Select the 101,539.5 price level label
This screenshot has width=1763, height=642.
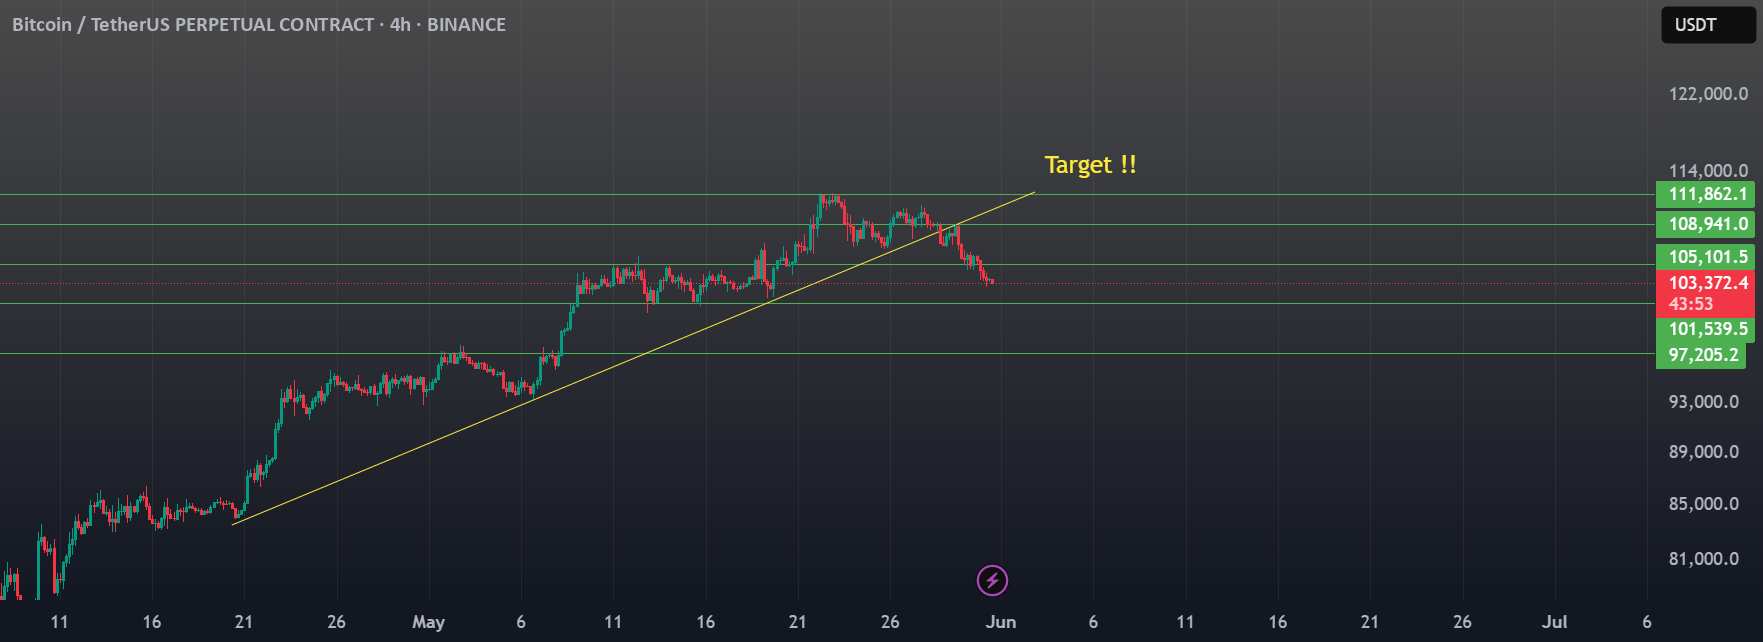(x=1705, y=329)
